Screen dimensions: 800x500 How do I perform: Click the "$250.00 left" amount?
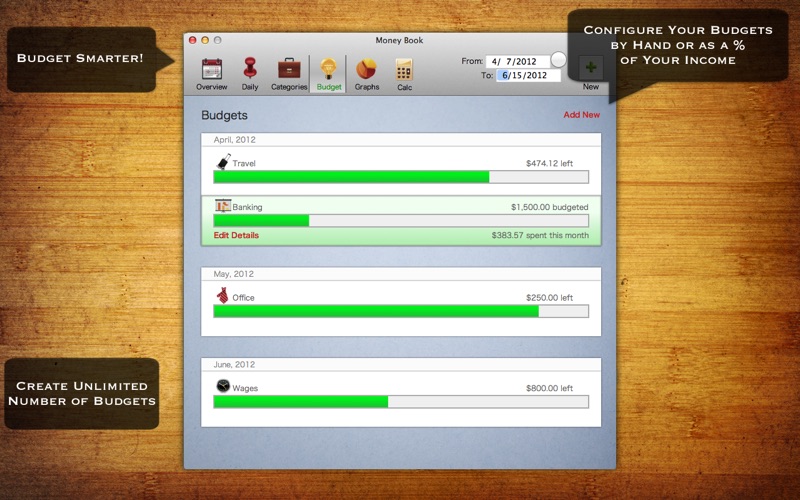pos(549,297)
